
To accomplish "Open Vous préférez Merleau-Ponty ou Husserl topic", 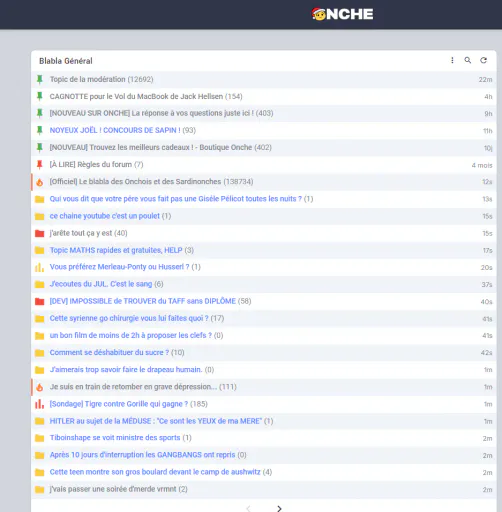I will 119,267.
